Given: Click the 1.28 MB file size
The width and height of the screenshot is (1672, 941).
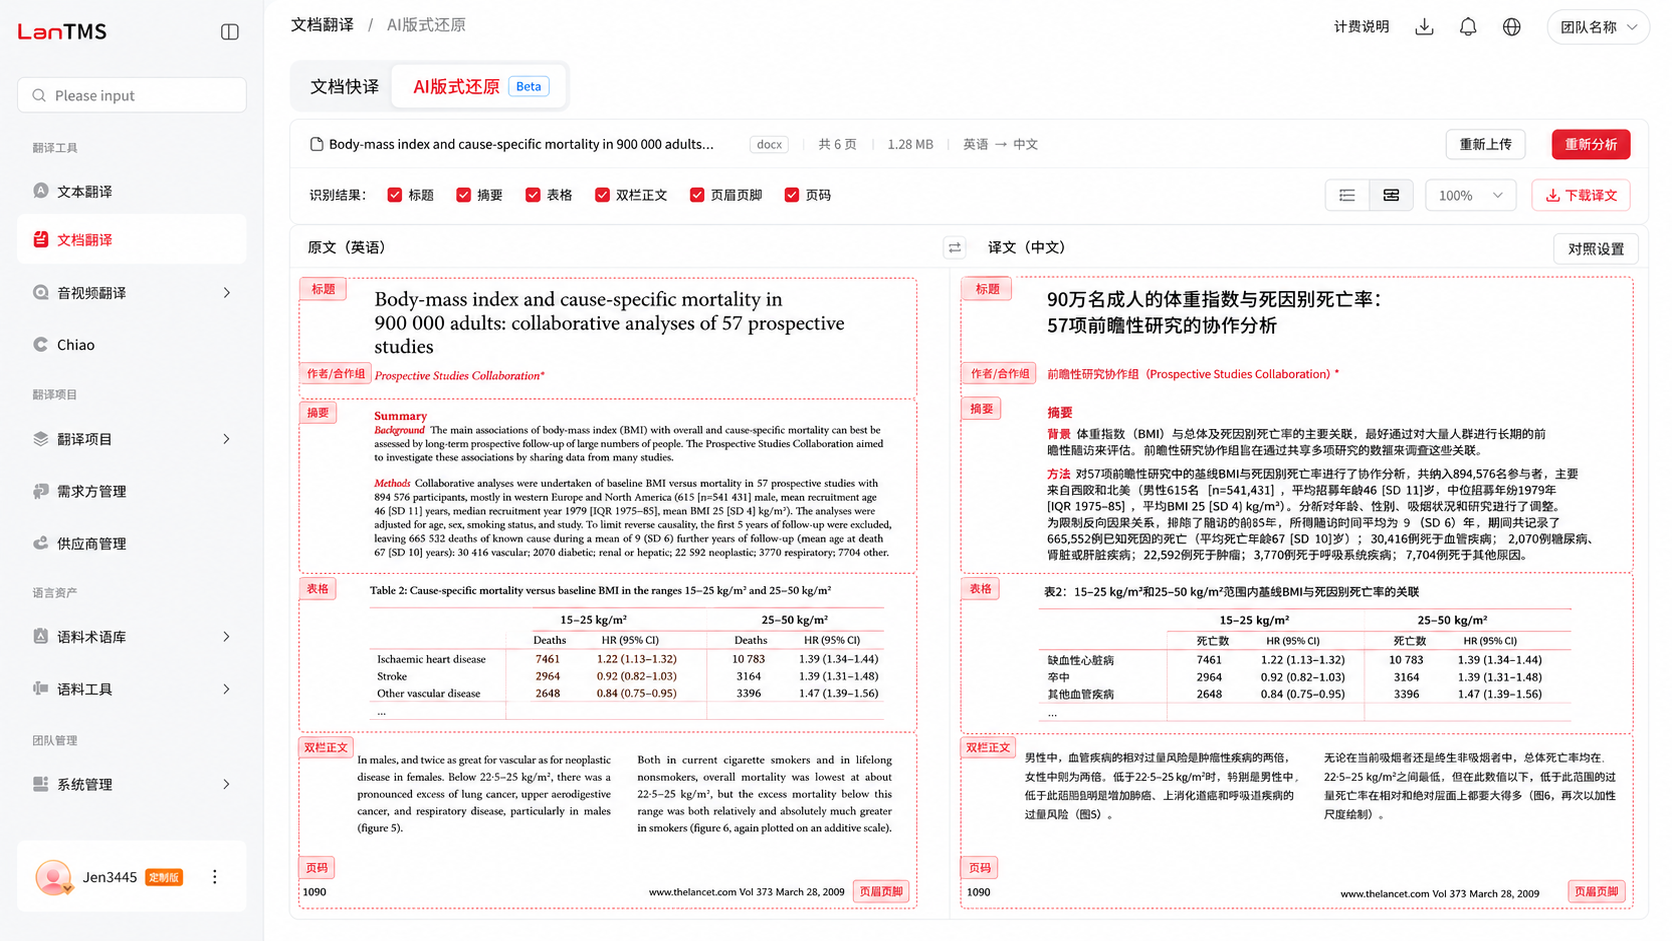Looking at the screenshot, I should pos(910,144).
